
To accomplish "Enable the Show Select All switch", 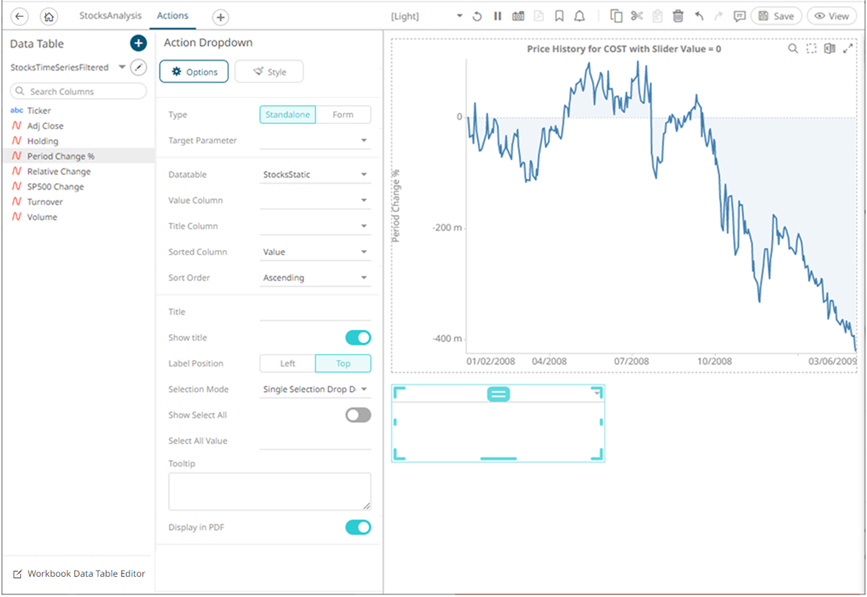I will click(x=357, y=415).
